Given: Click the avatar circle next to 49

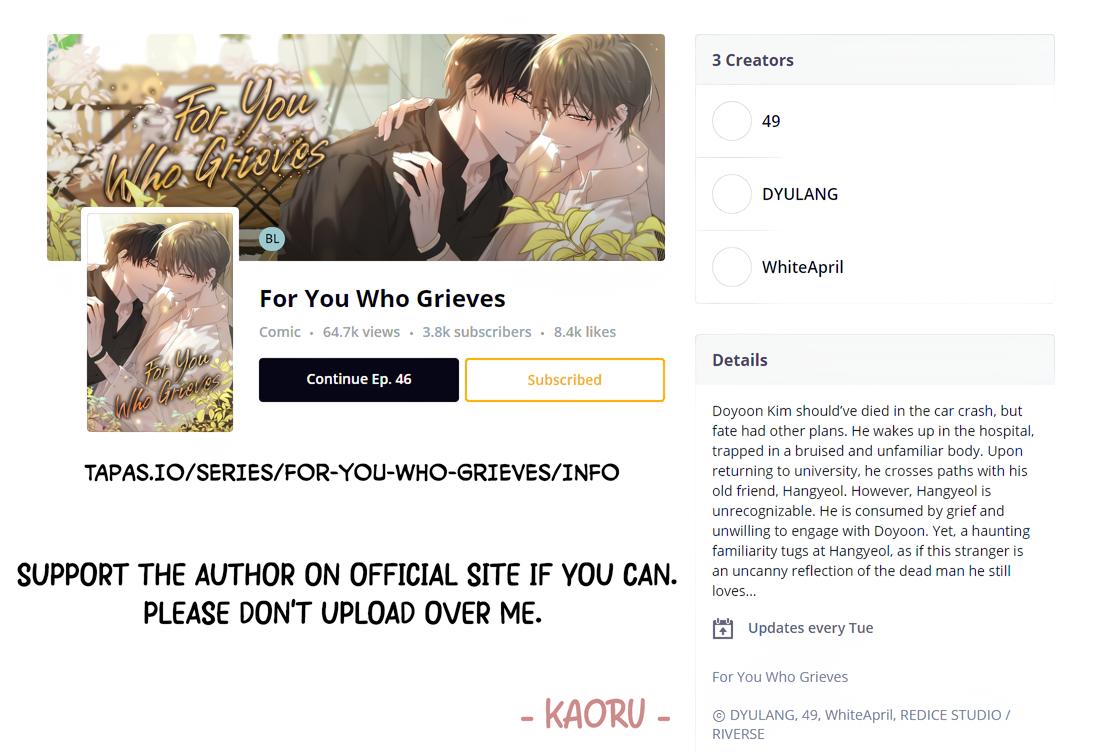Looking at the screenshot, I should [732, 121].
